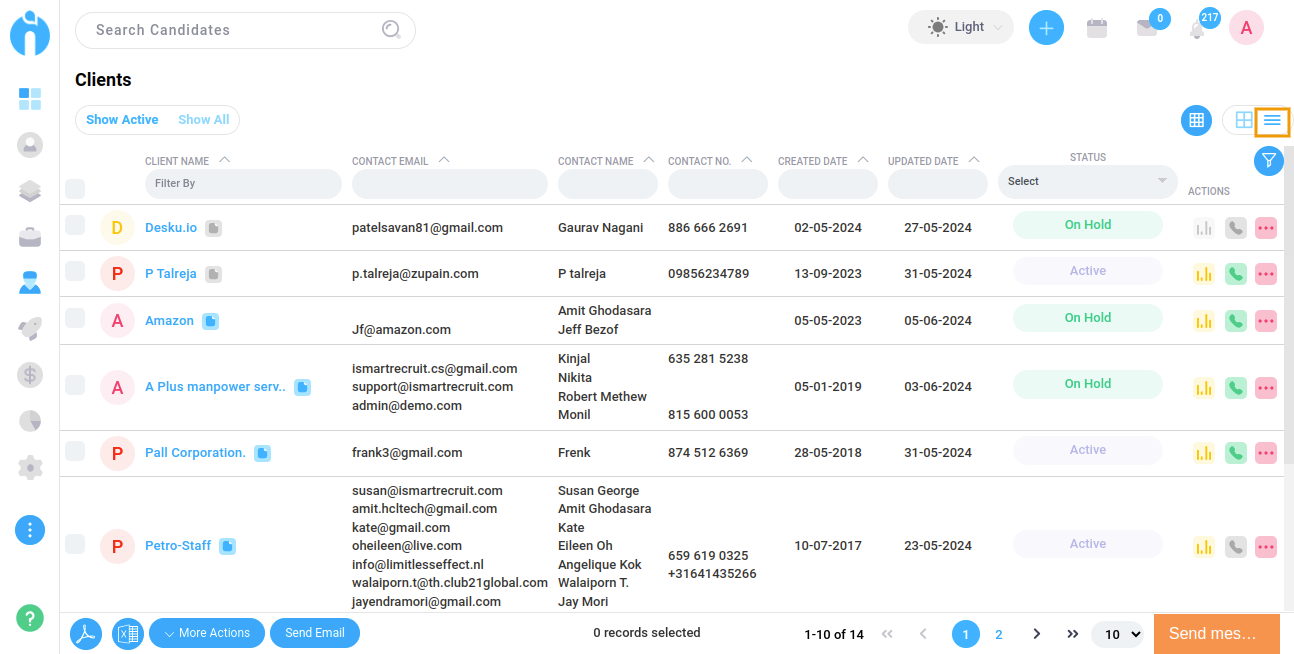Select the Show Active tab
This screenshot has width=1294, height=654.
122,120
